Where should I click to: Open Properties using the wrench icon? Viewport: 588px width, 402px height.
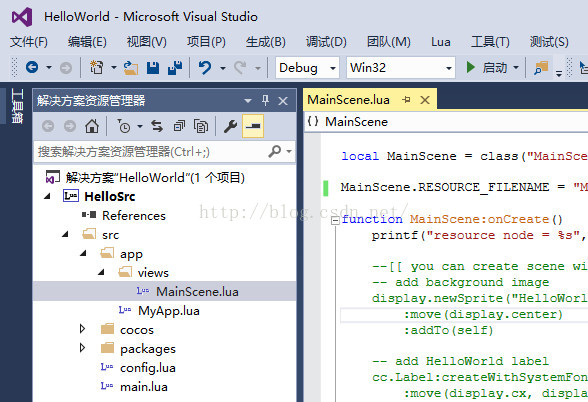click(x=231, y=126)
